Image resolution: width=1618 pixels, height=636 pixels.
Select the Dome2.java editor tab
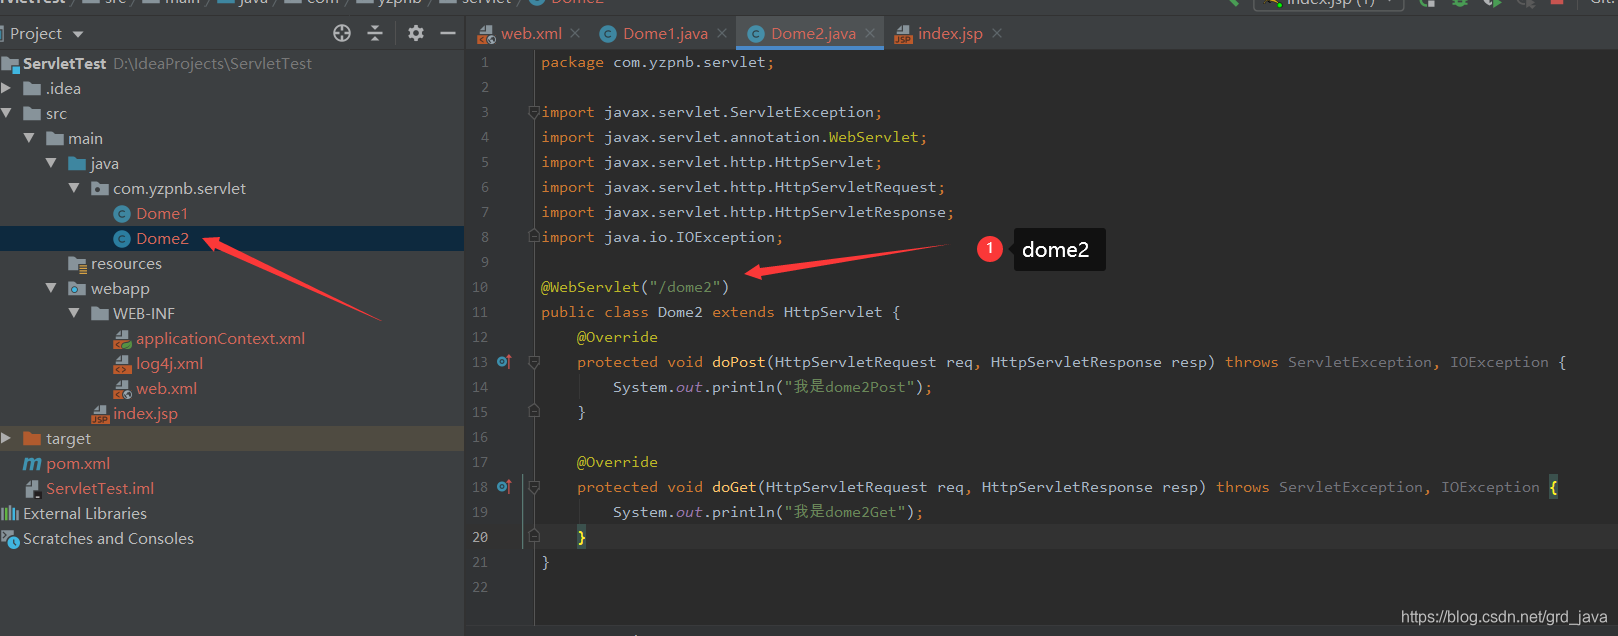pyautogui.click(x=813, y=33)
